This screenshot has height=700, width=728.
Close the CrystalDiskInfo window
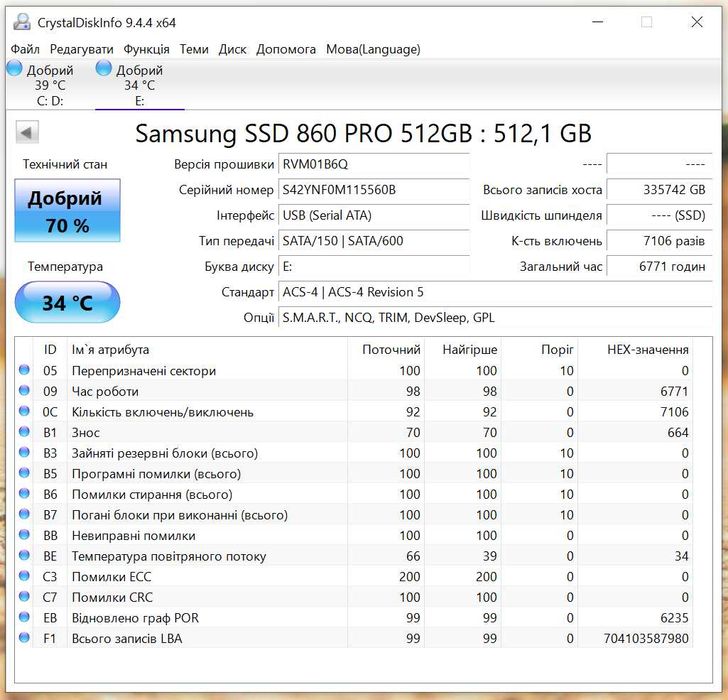click(x=697, y=22)
